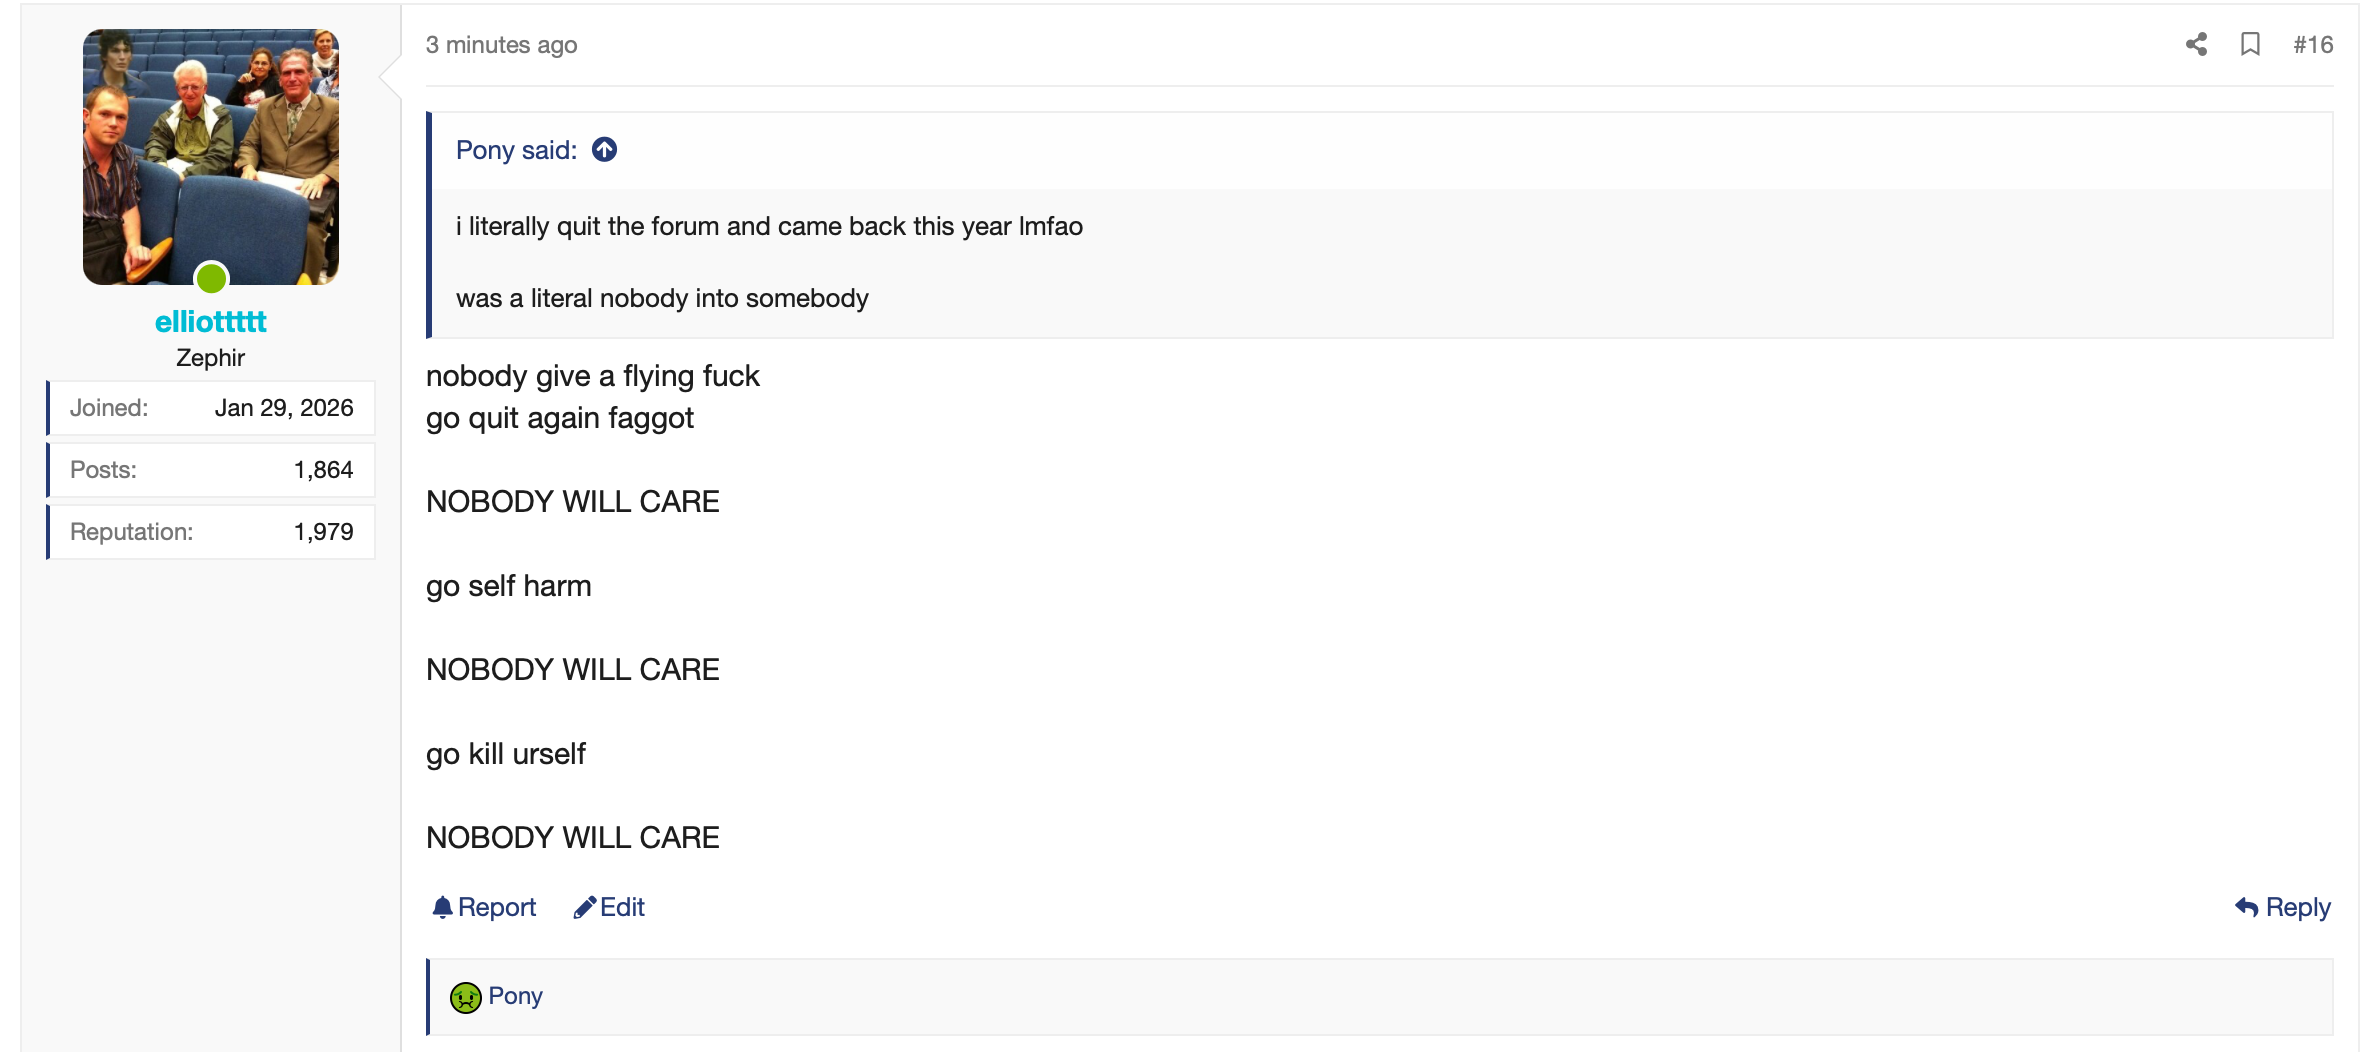
Task: Click the Reputation value 1,979
Action: point(323,532)
